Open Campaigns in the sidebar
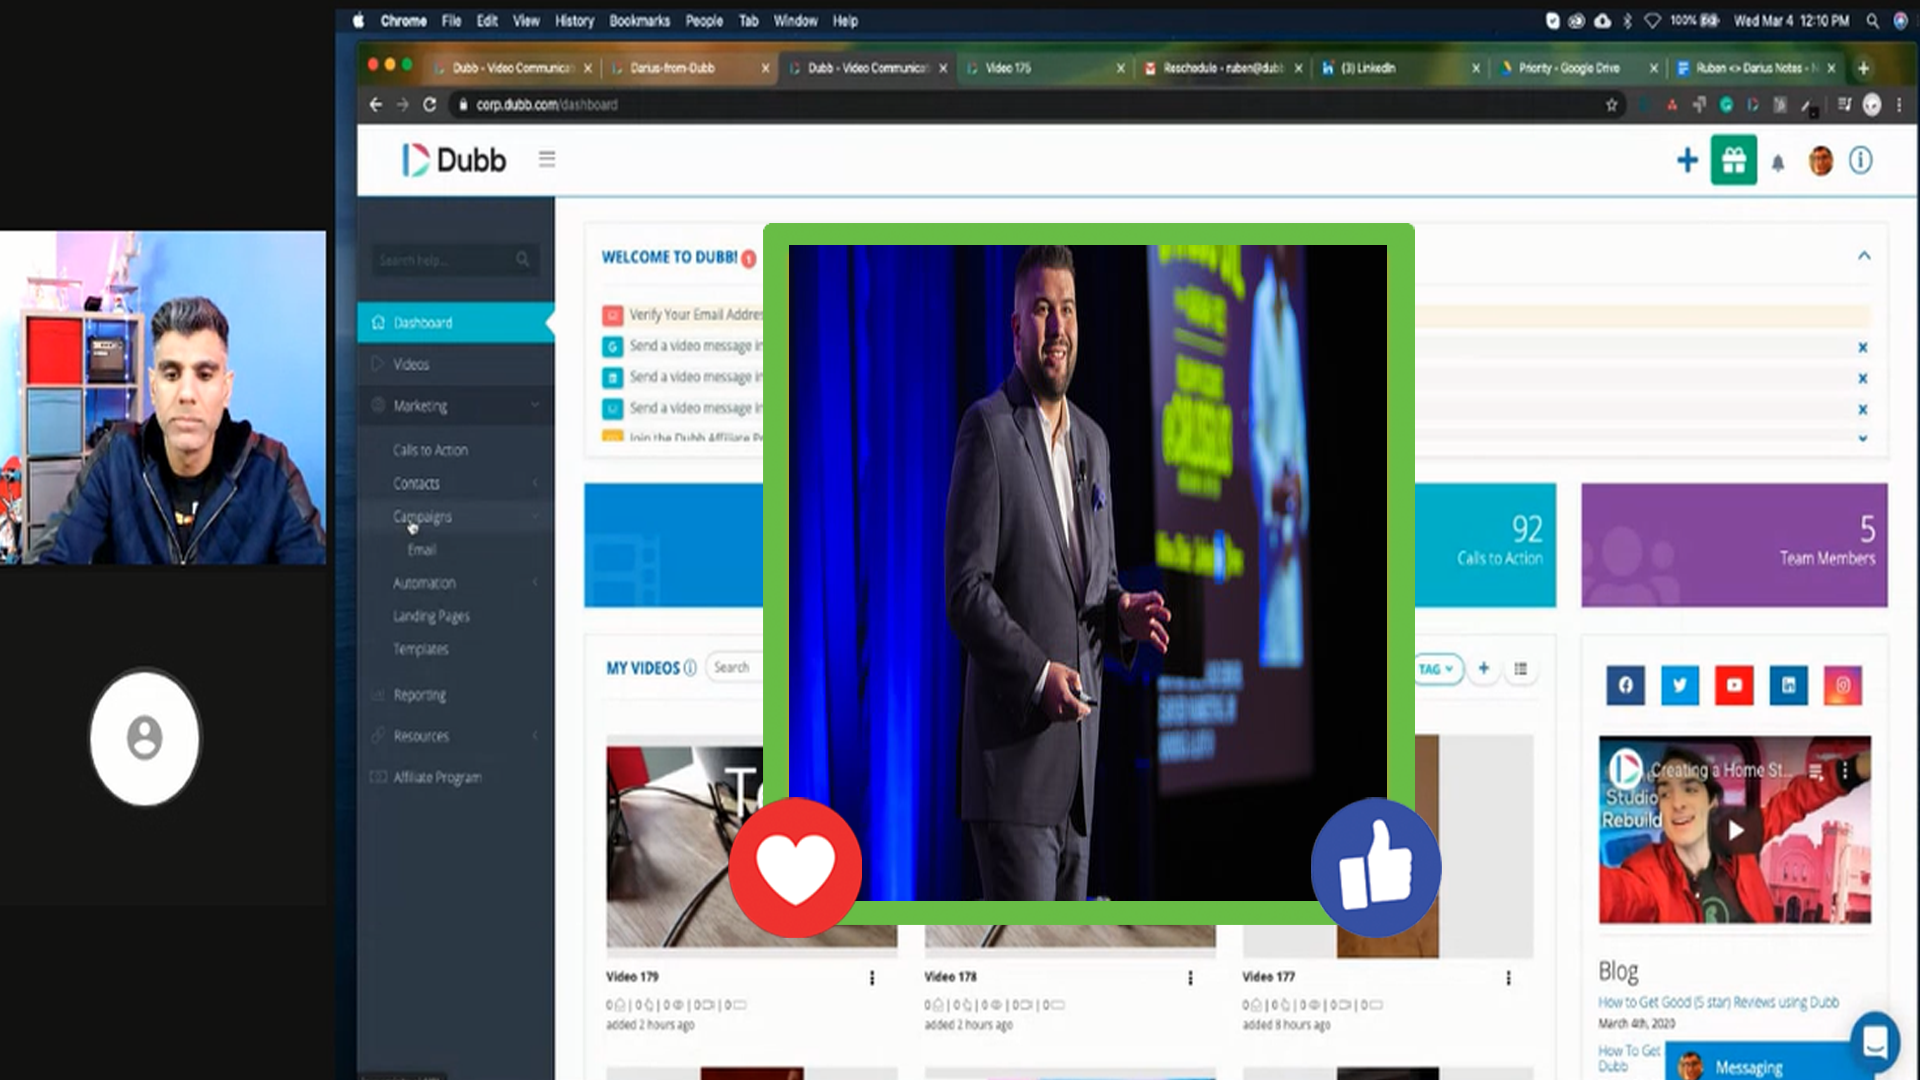The height and width of the screenshot is (1080, 1920). click(422, 517)
